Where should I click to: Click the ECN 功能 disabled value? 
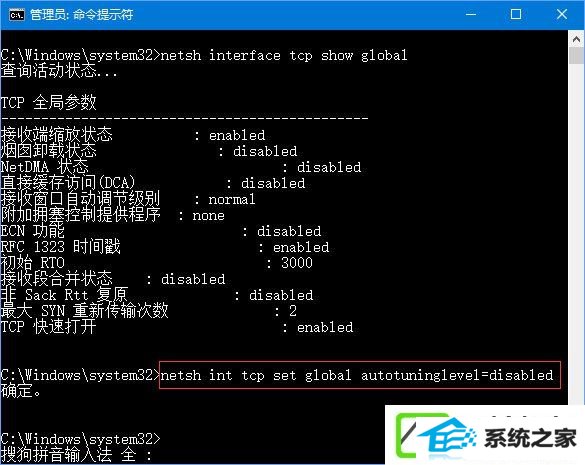pyautogui.click(x=289, y=231)
